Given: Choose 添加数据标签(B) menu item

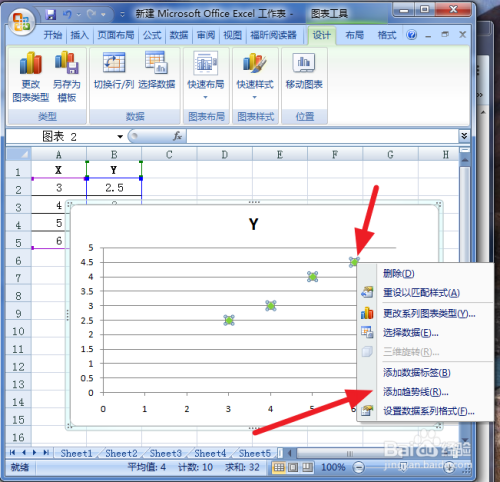Looking at the screenshot, I should (425, 373).
